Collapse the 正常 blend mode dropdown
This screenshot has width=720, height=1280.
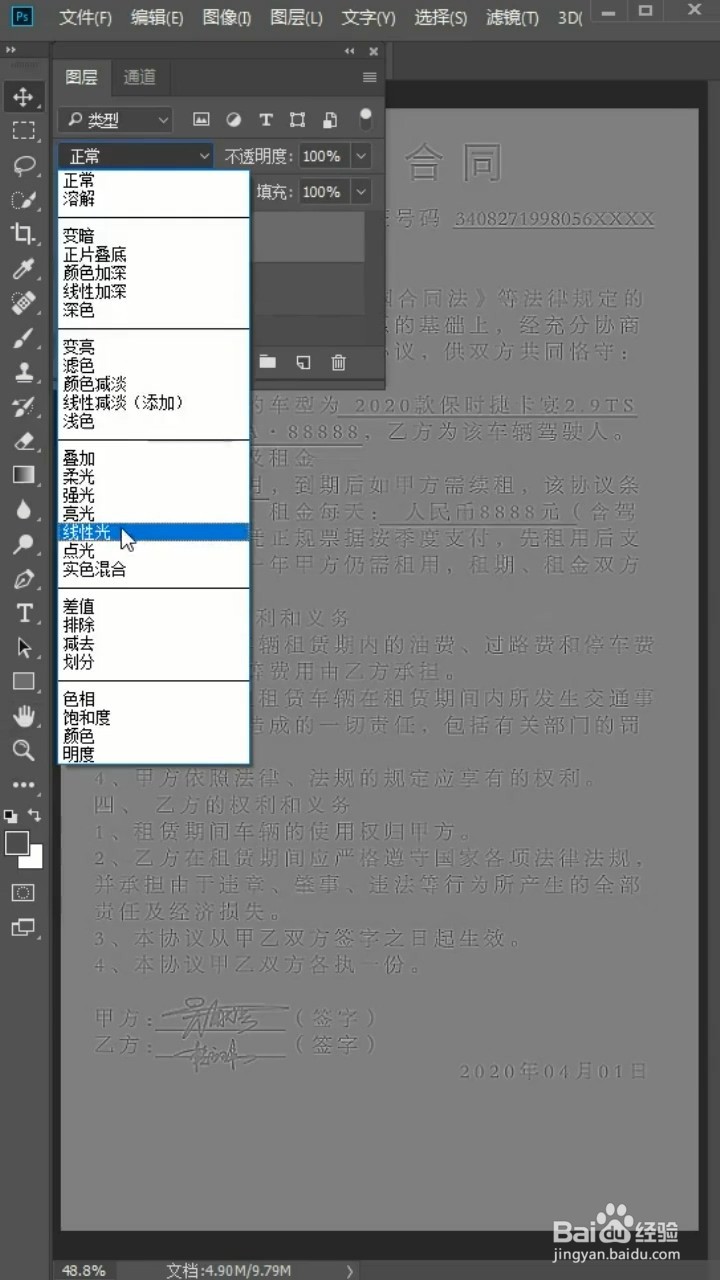click(x=136, y=156)
